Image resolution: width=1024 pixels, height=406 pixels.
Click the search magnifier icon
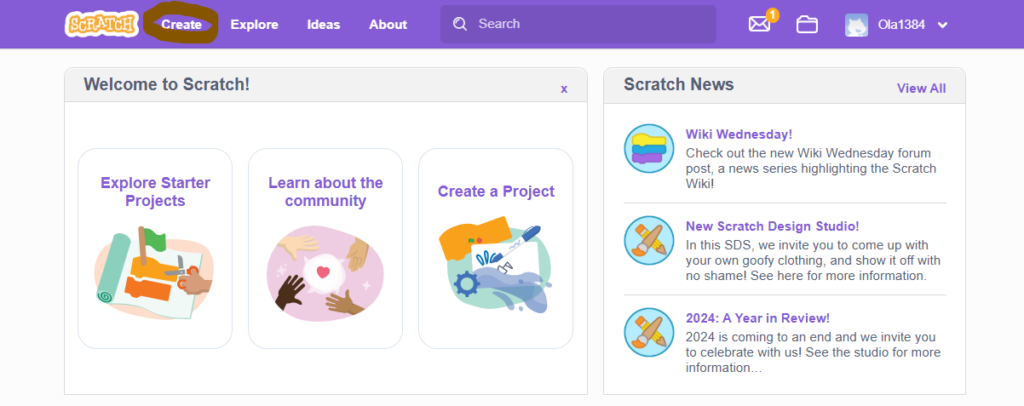(460, 24)
